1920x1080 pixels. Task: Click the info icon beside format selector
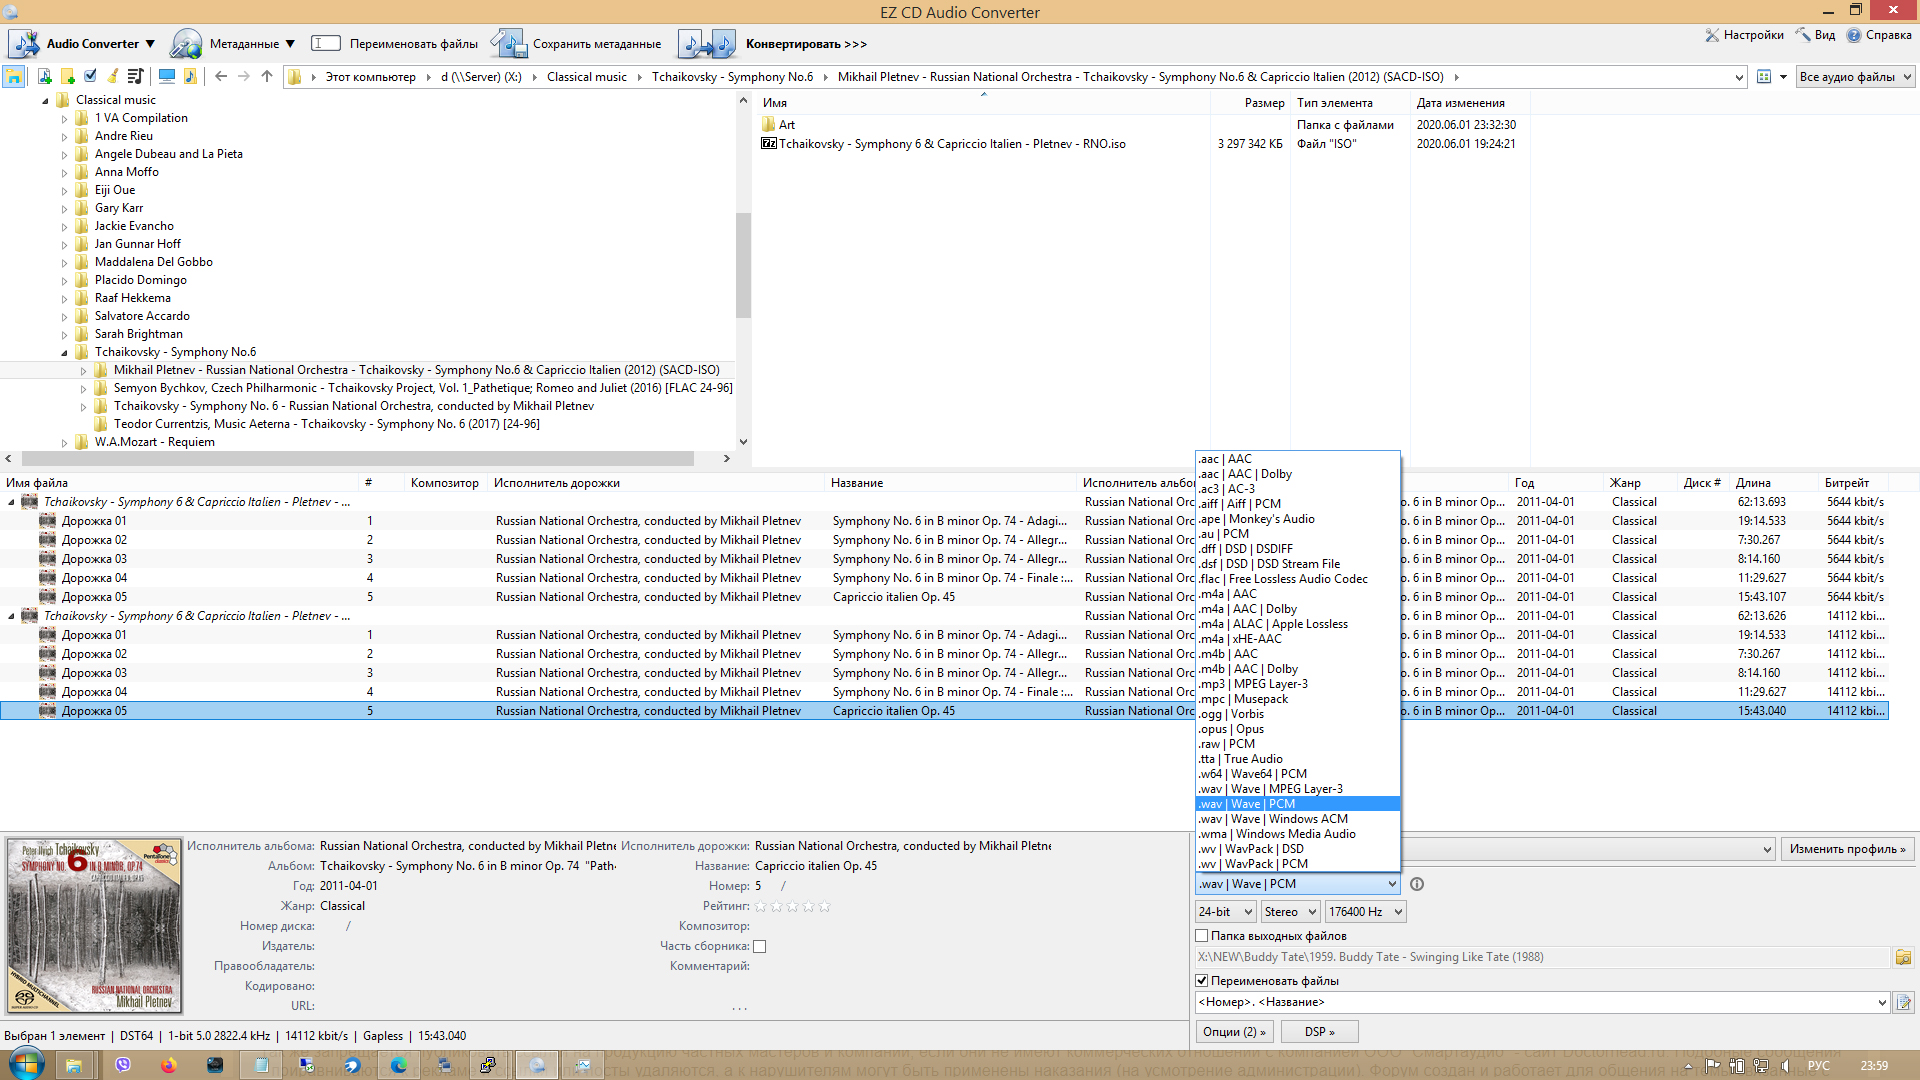1417,884
